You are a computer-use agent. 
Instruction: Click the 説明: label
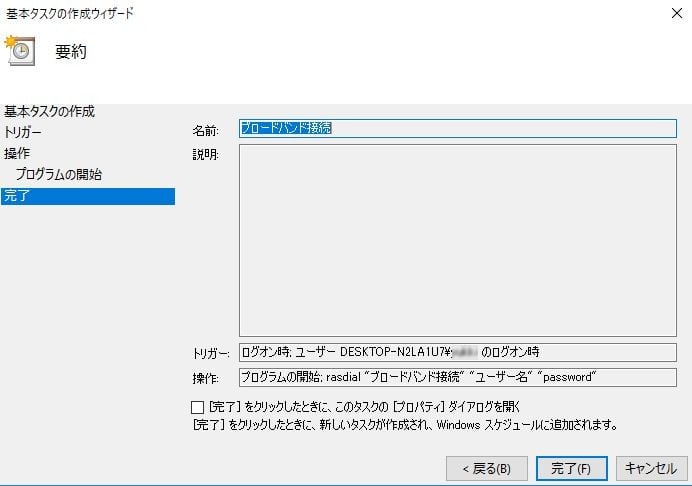pyautogui.click(x=205, y=155)
